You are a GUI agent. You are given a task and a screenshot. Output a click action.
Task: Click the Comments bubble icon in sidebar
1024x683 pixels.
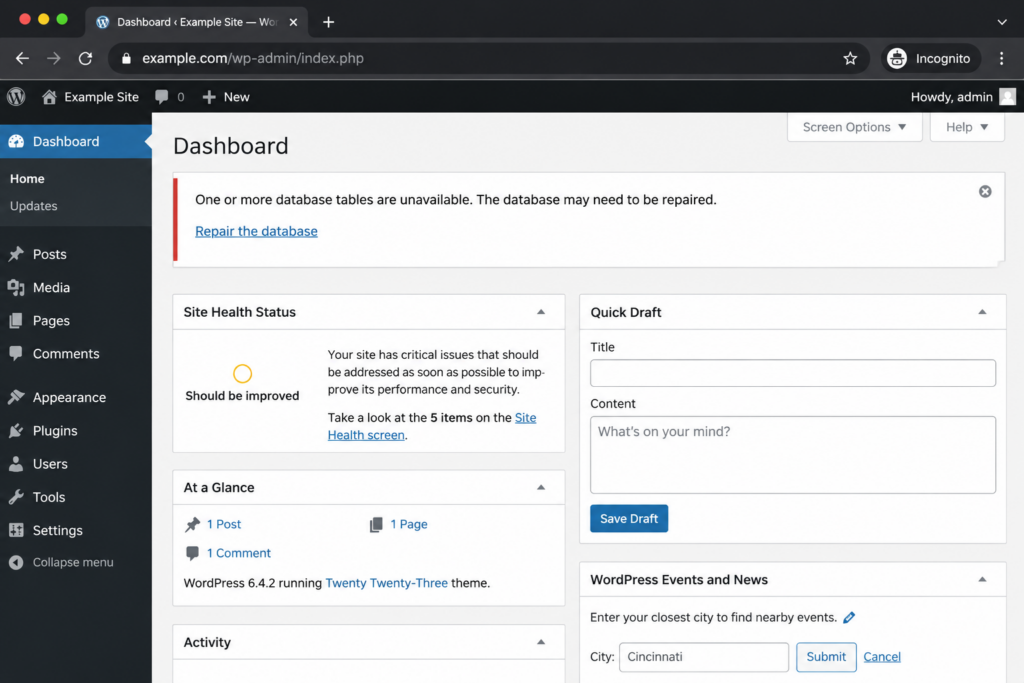(16, 353)
